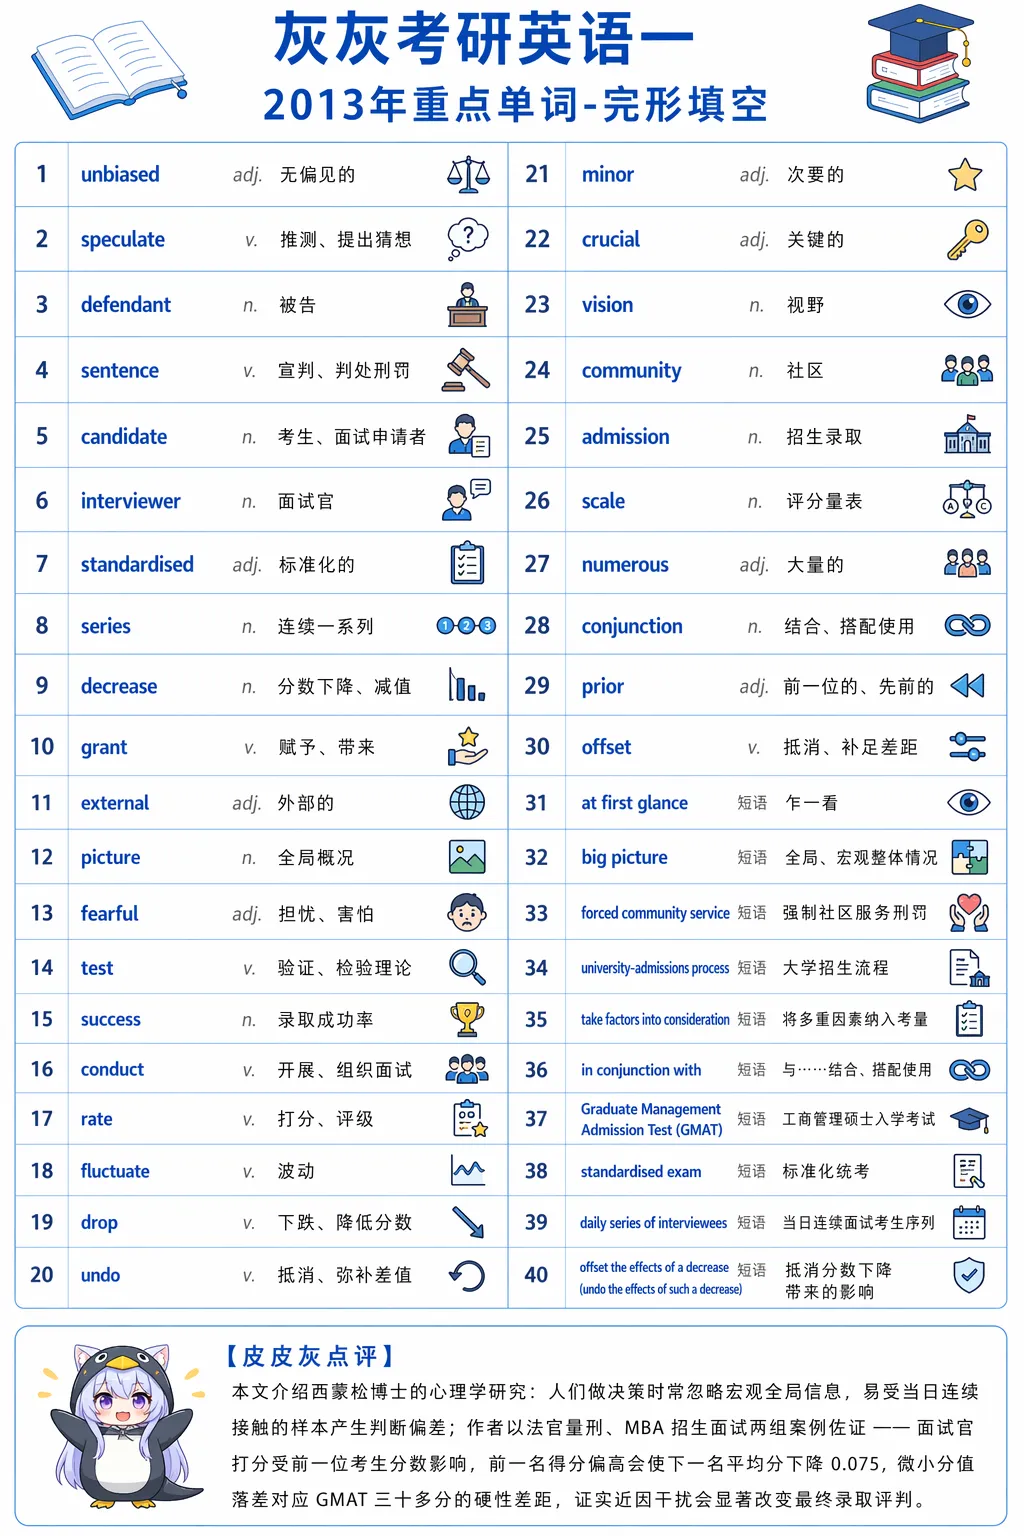Click the row number 30
Screen dimensions: 1024x1536
pyautogui.click(x=537, y=747)
